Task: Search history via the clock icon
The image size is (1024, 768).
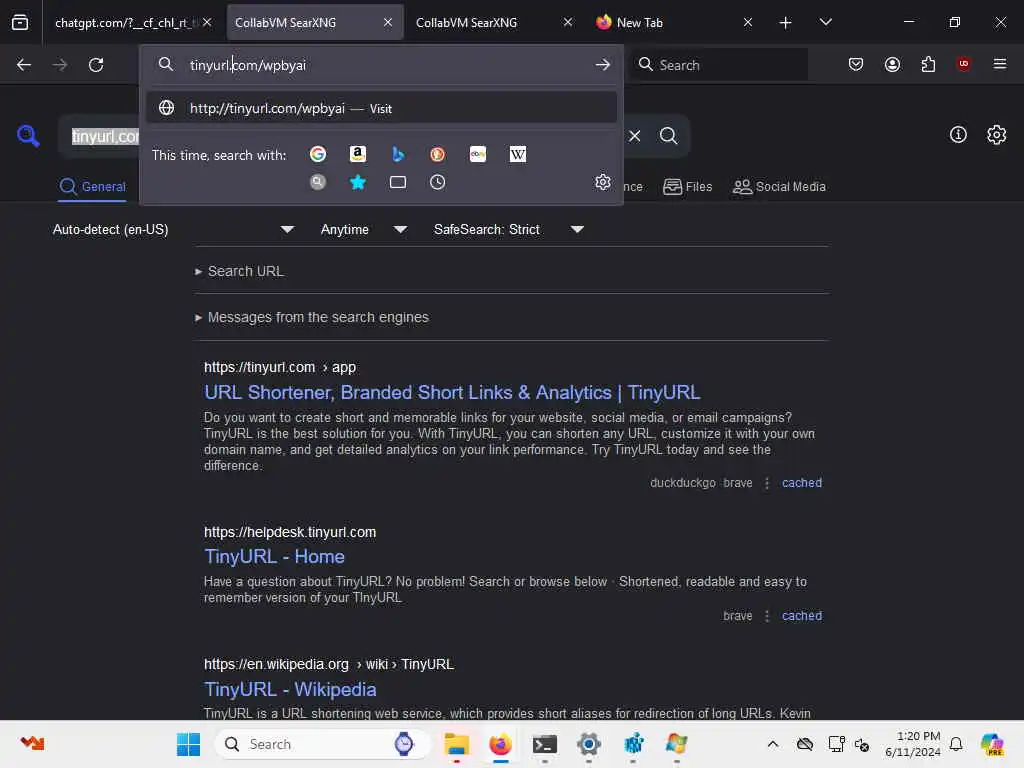Action: pos(438,182)
